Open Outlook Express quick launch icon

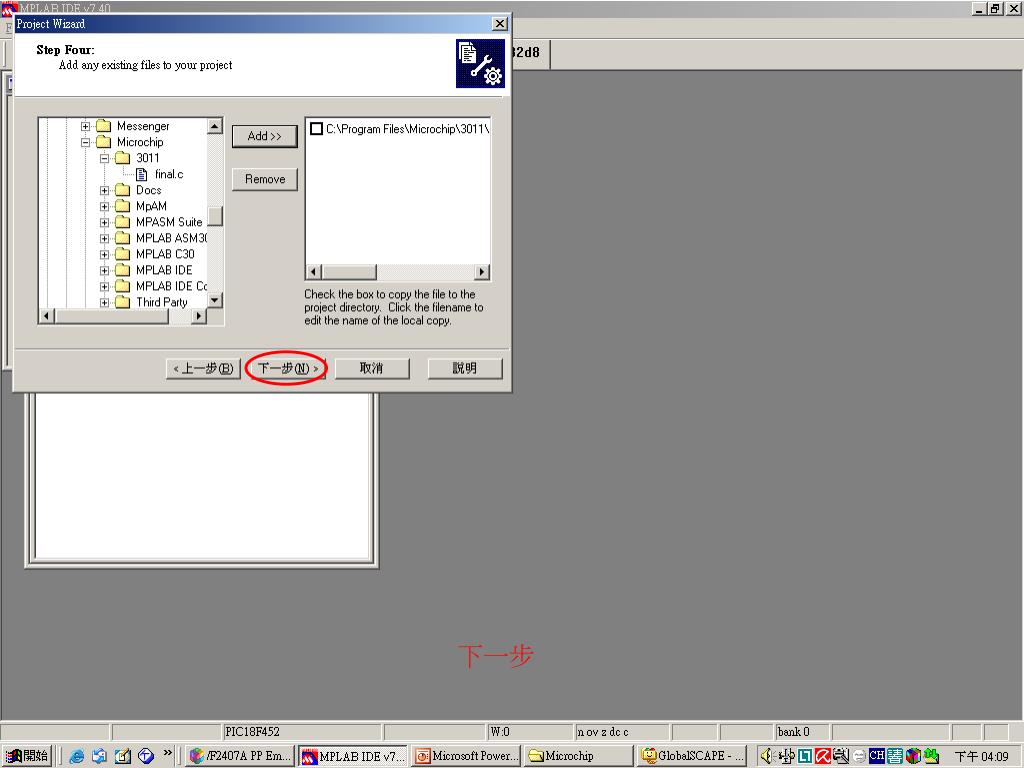click(x=99, y=756)
